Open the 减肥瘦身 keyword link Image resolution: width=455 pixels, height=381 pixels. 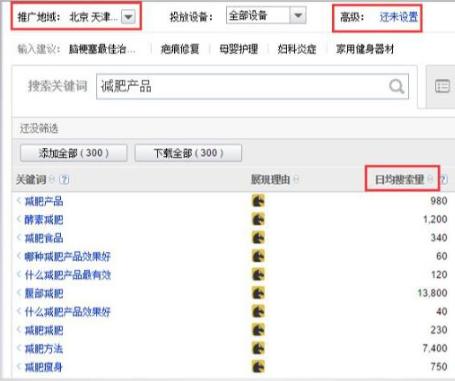tap(44, 367)
